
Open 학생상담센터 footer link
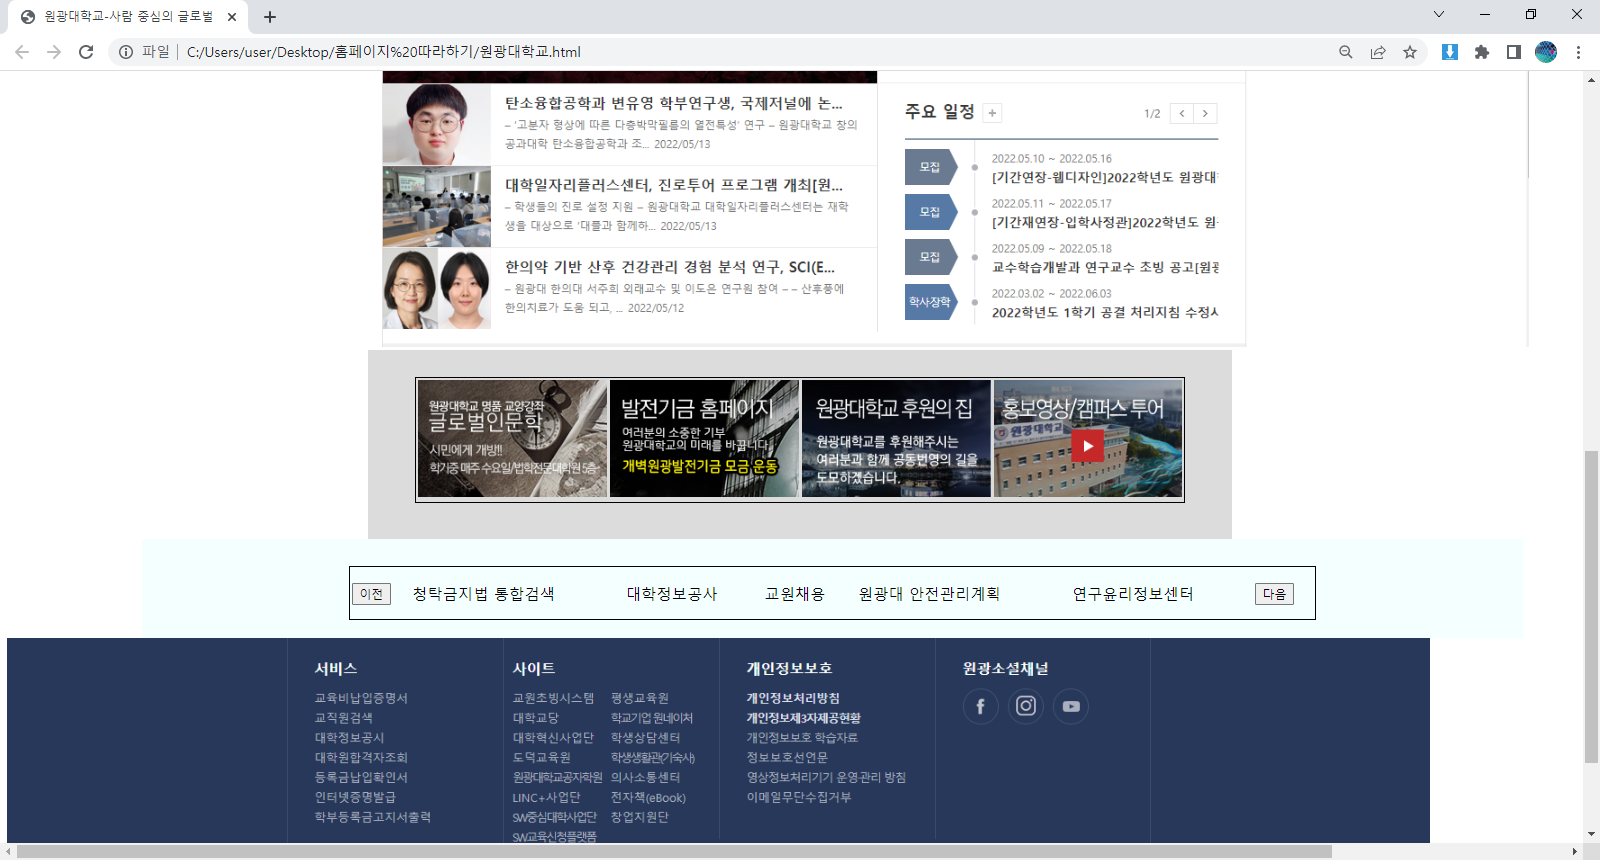coord(645,738)
